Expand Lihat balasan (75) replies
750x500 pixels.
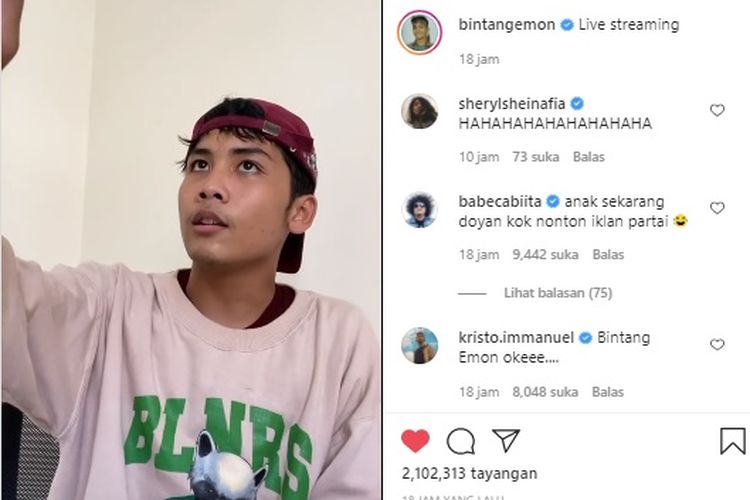(558, 293)
